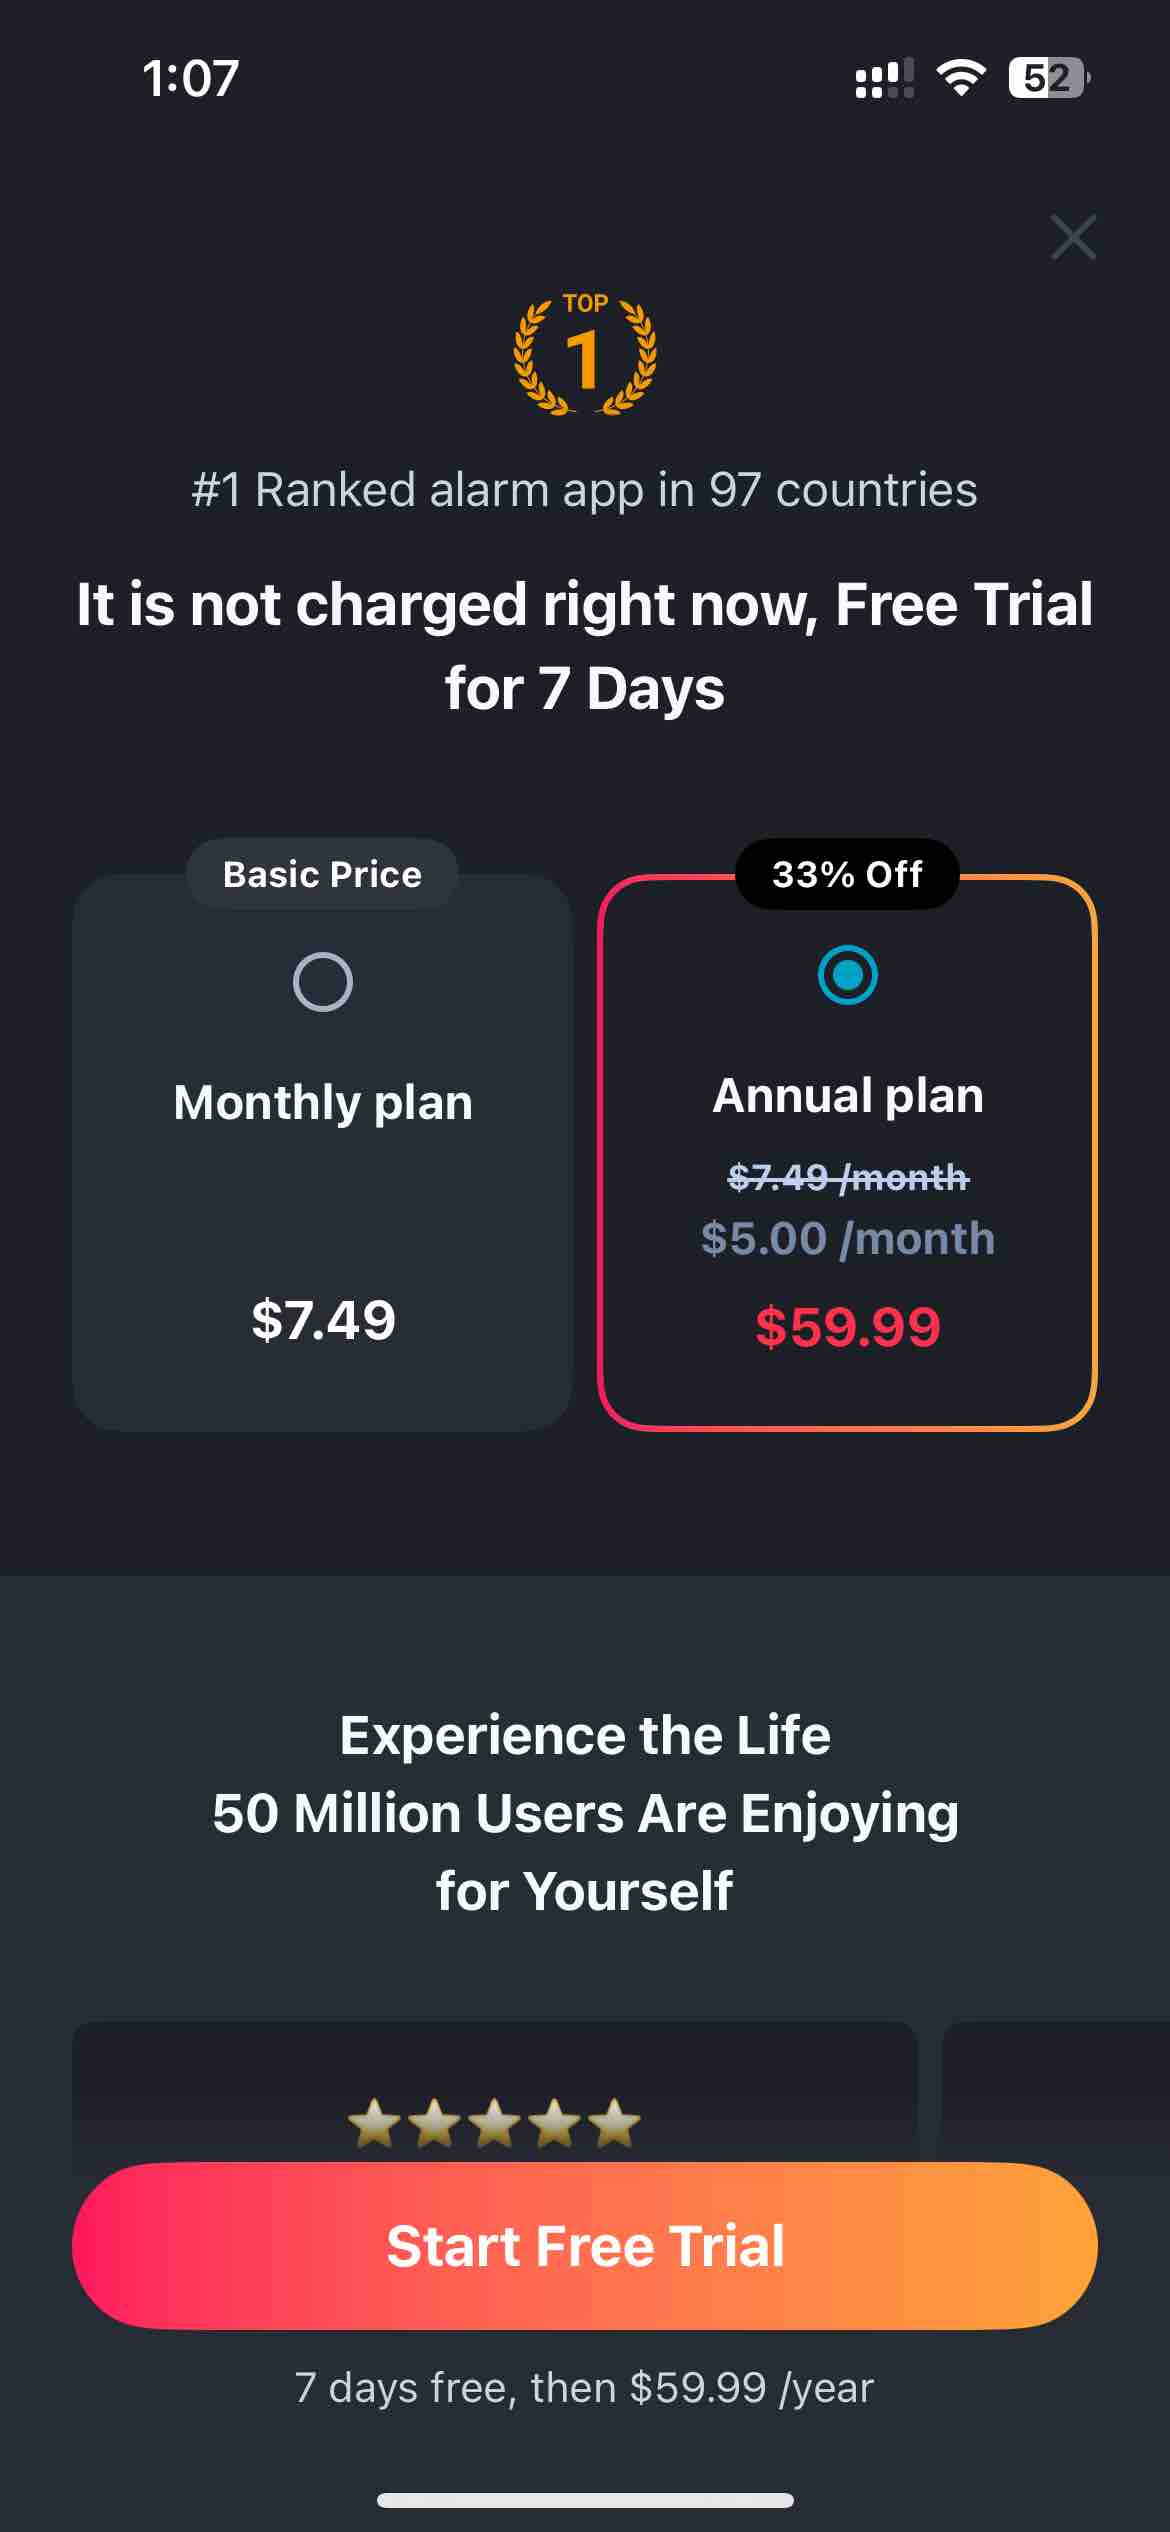Tap the battery indicator showing 52
This screenshot has height=2532, width=1170.
point(1049,77)
